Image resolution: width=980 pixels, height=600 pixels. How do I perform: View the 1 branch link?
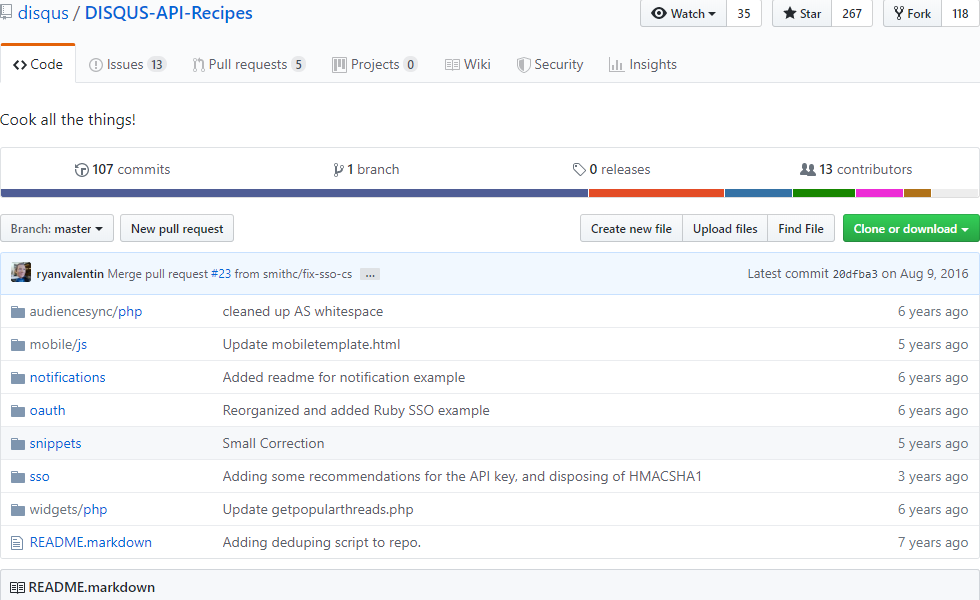(x=366, y=169)
